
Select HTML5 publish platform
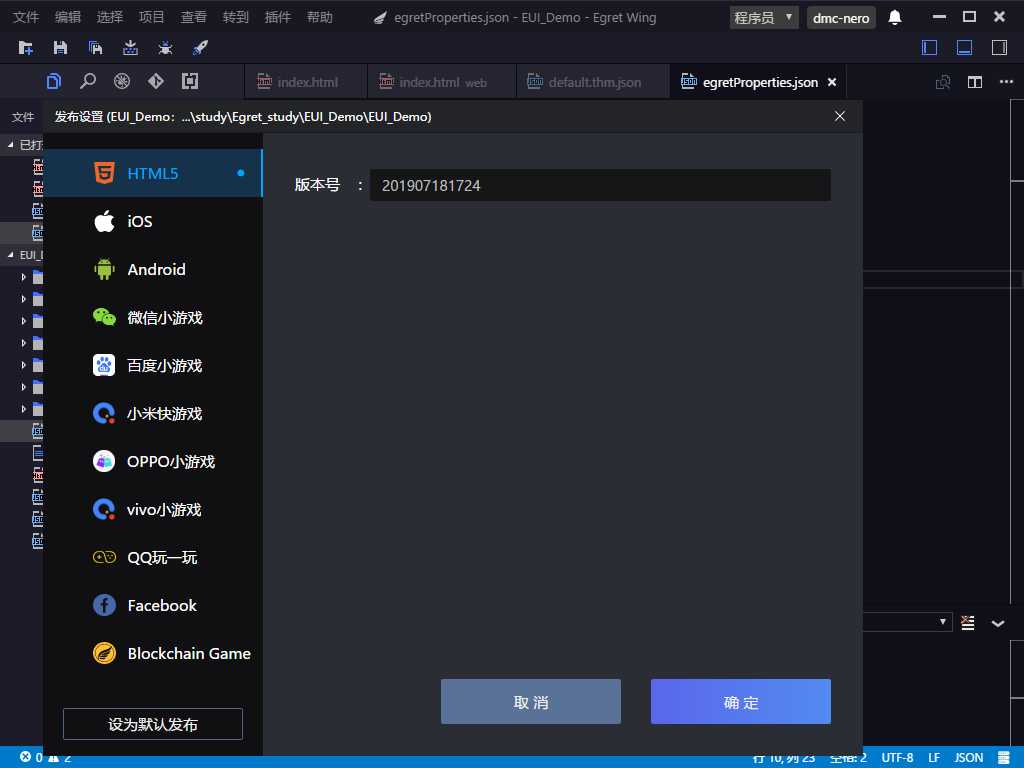click(x=153, y=173)
